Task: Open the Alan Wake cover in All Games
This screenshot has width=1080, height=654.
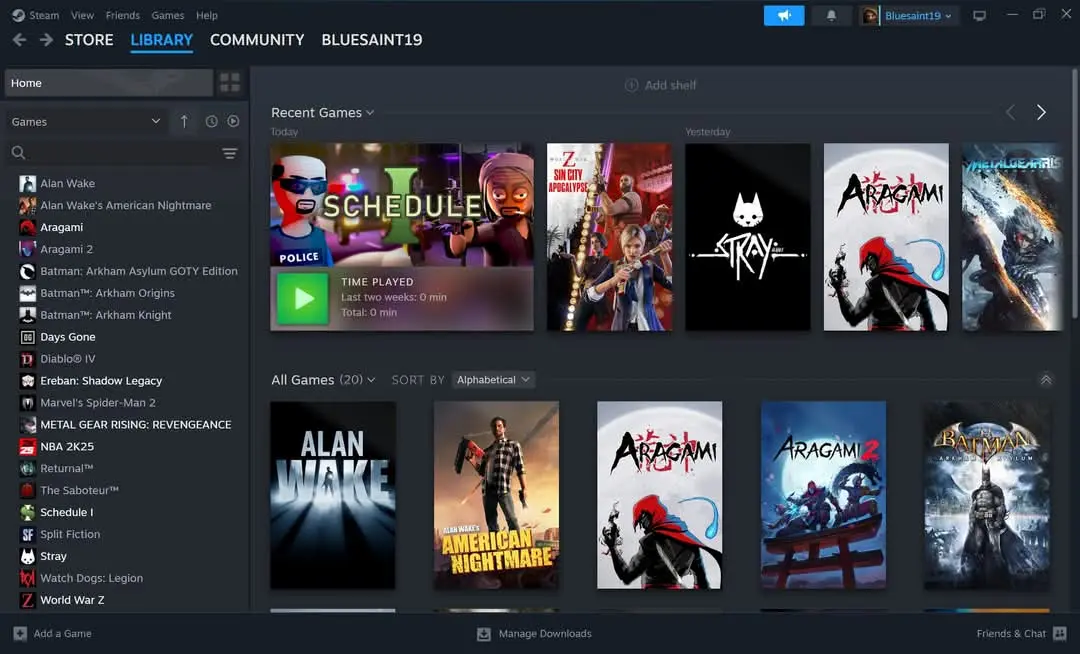Action: tap(333, 495)
